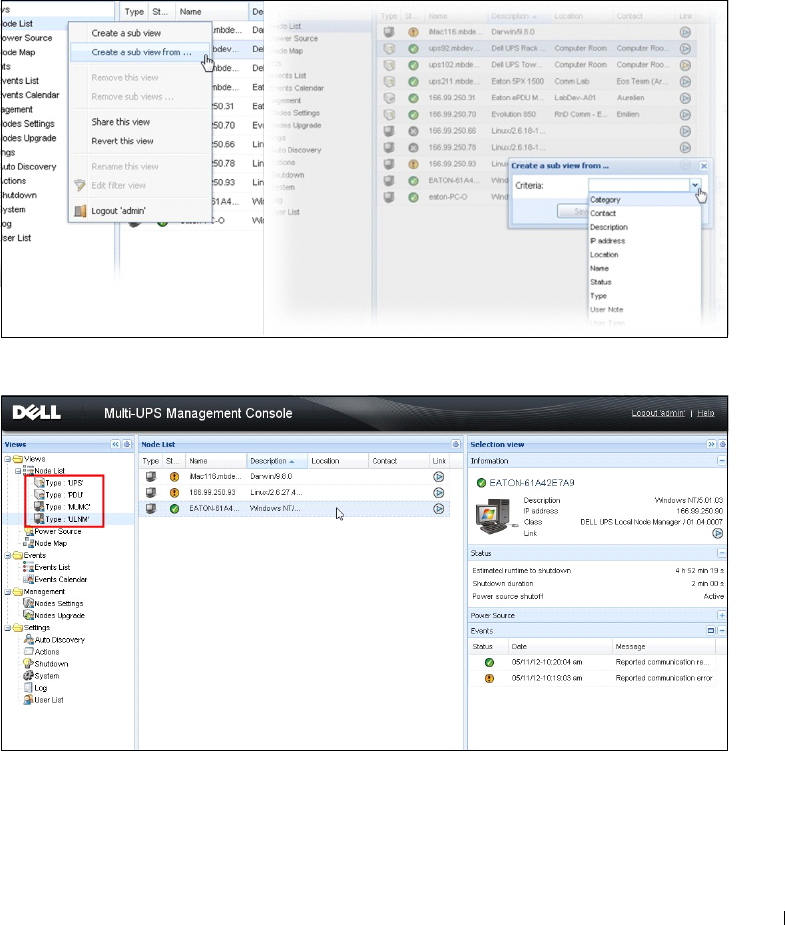Collapse the Management folder in the tree

click(8, 592)
